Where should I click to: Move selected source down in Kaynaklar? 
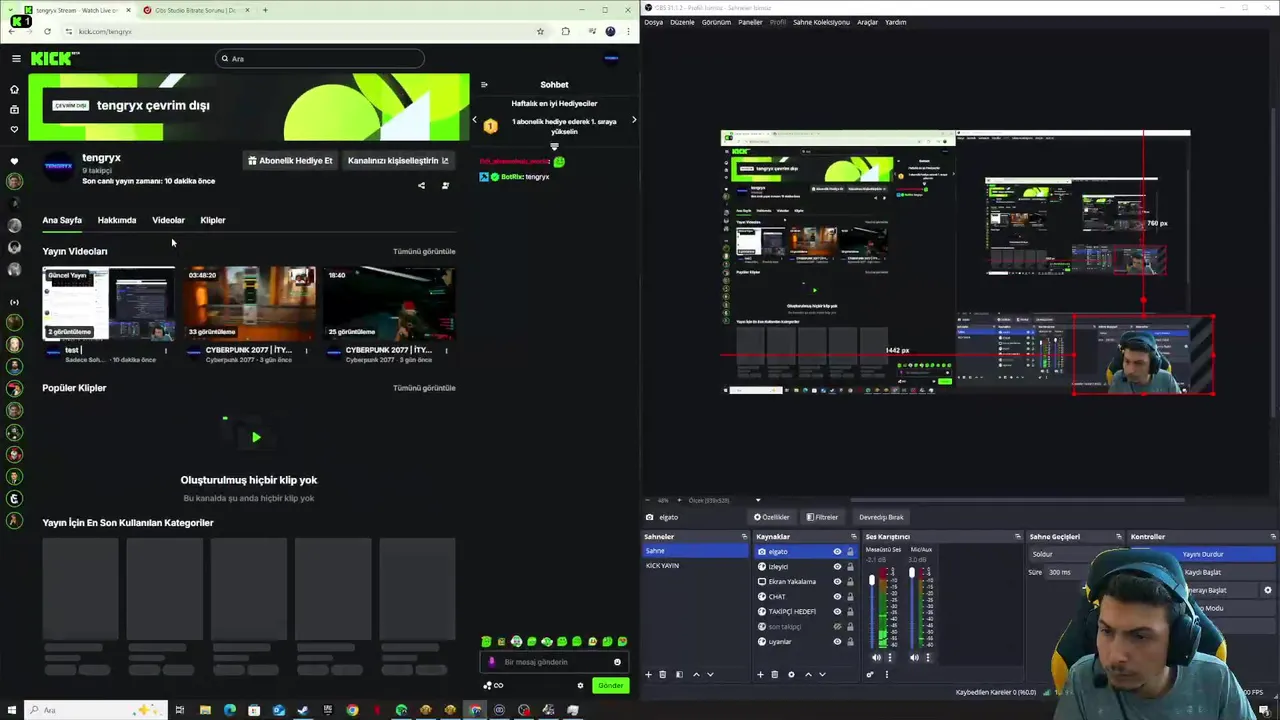822,674
